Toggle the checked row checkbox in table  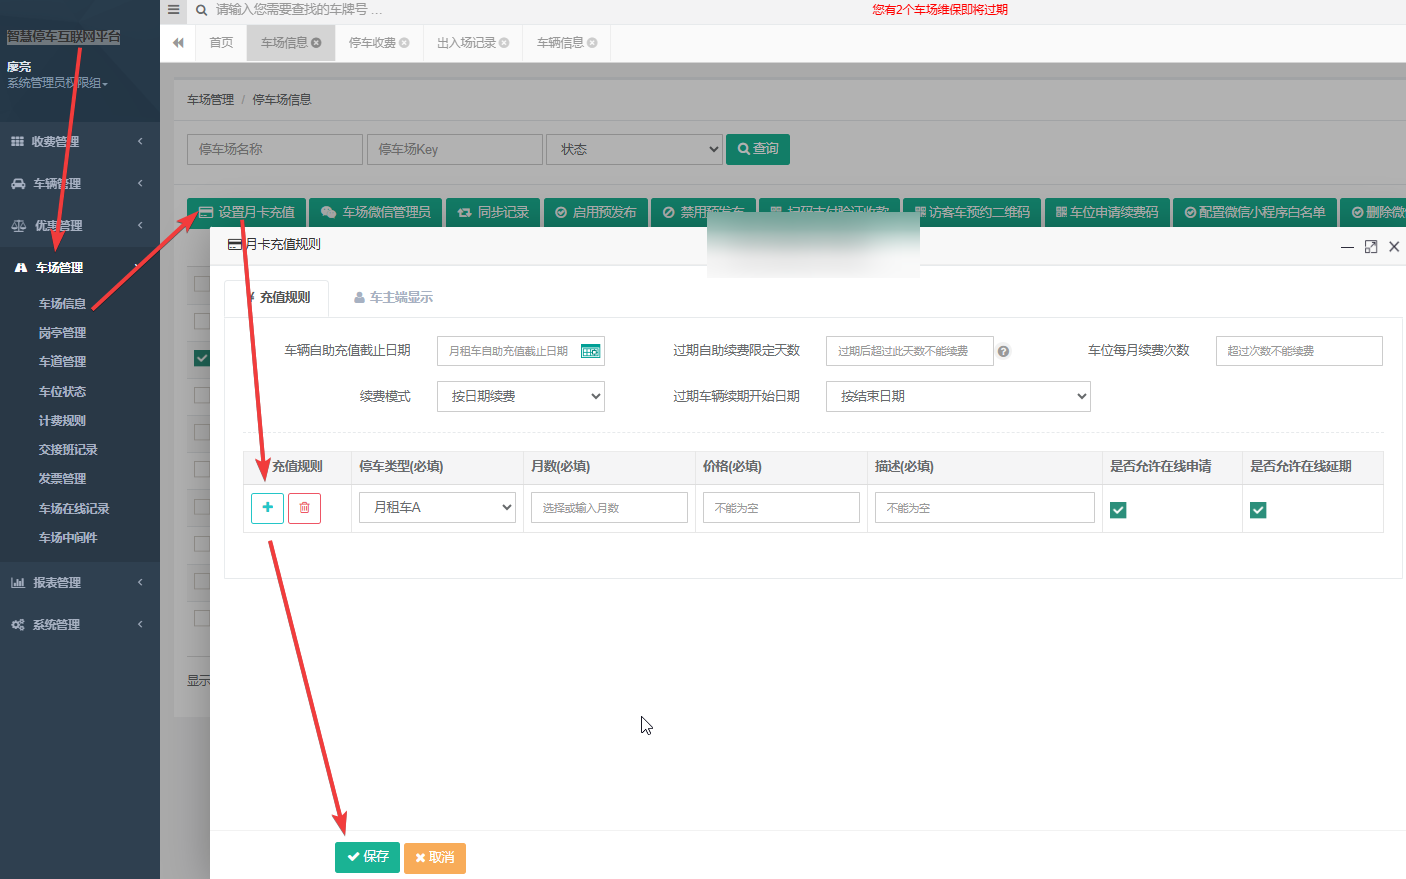click(x=202, y=358)
